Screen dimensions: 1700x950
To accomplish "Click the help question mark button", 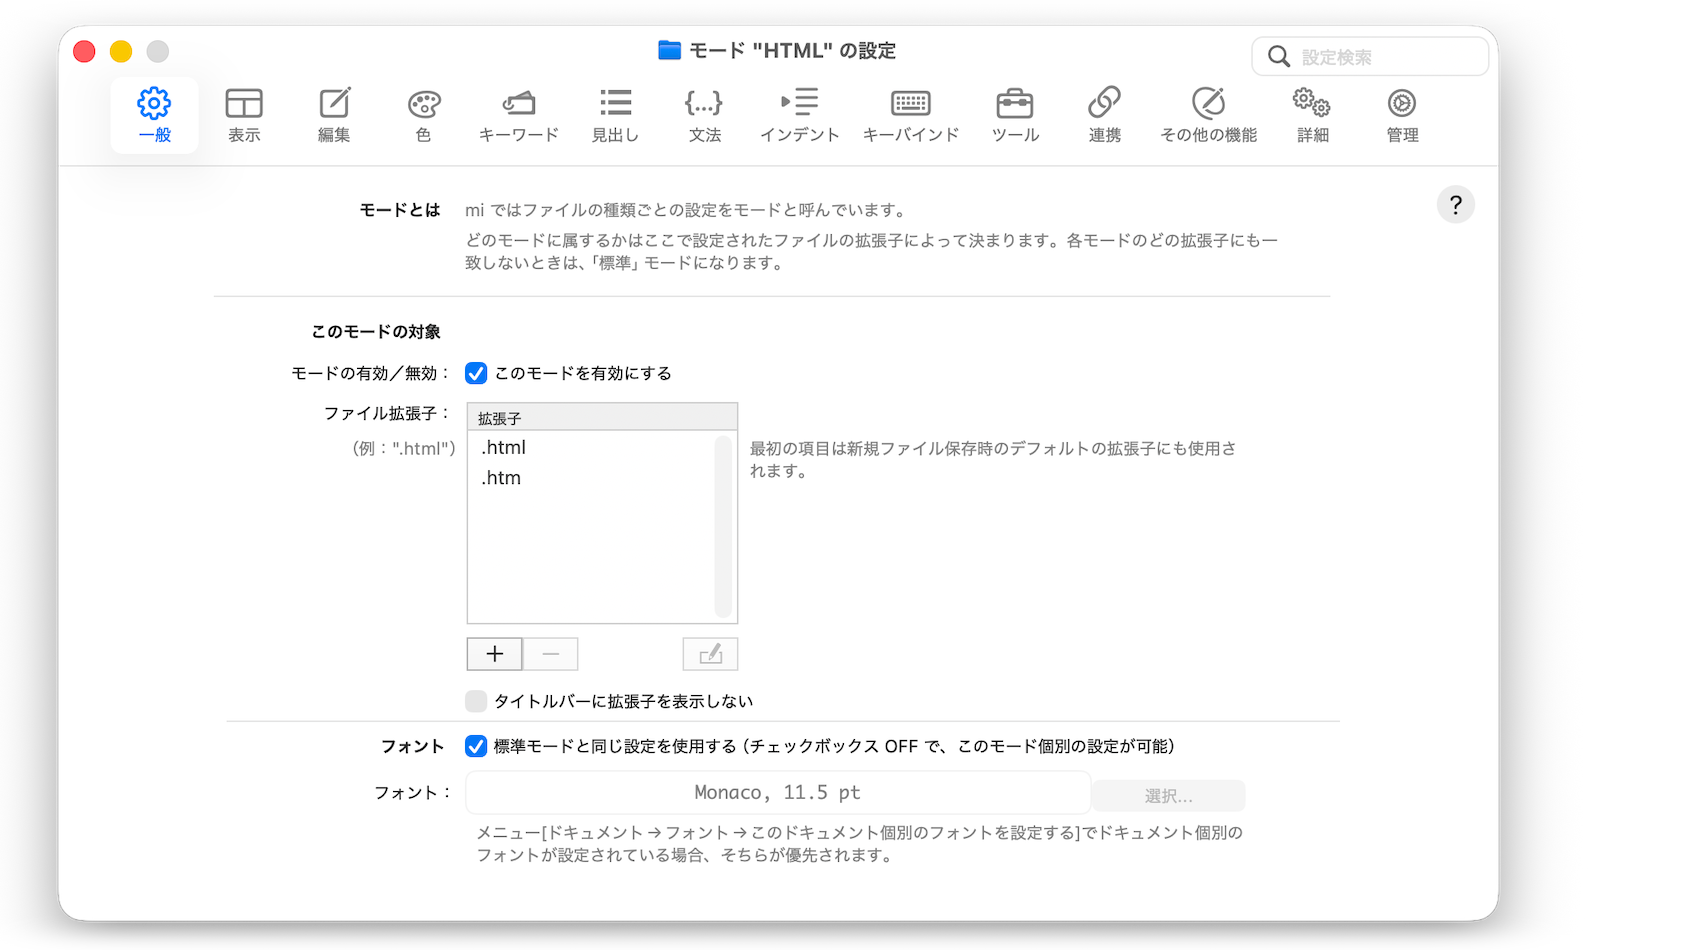I will pos(1455,205).
